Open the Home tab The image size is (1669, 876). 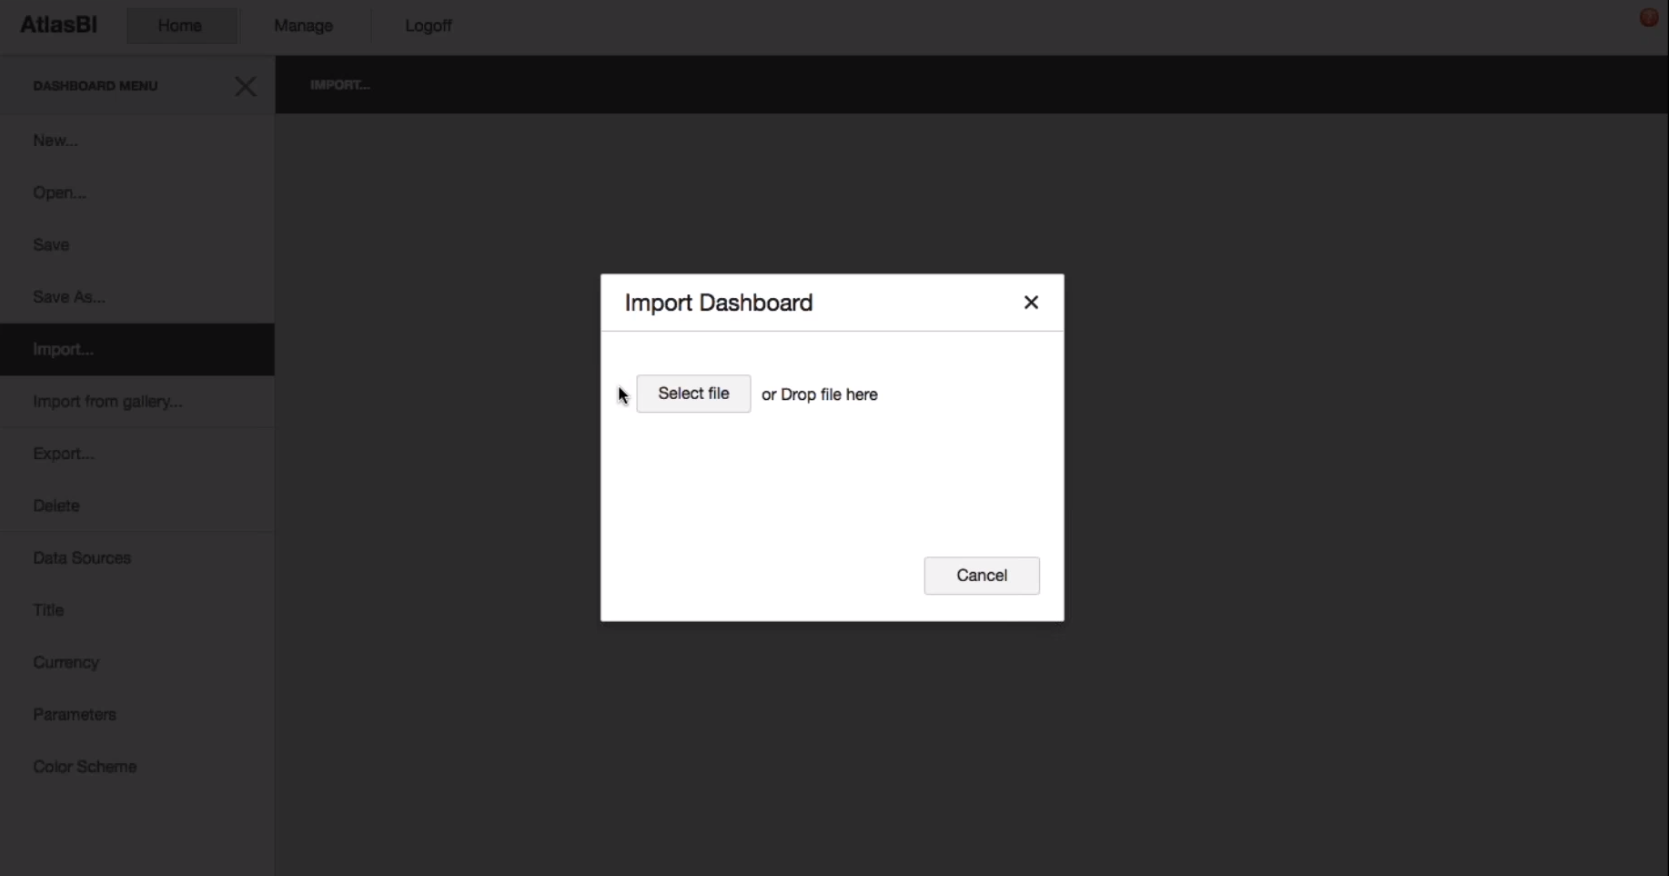[x=180, y=26]
